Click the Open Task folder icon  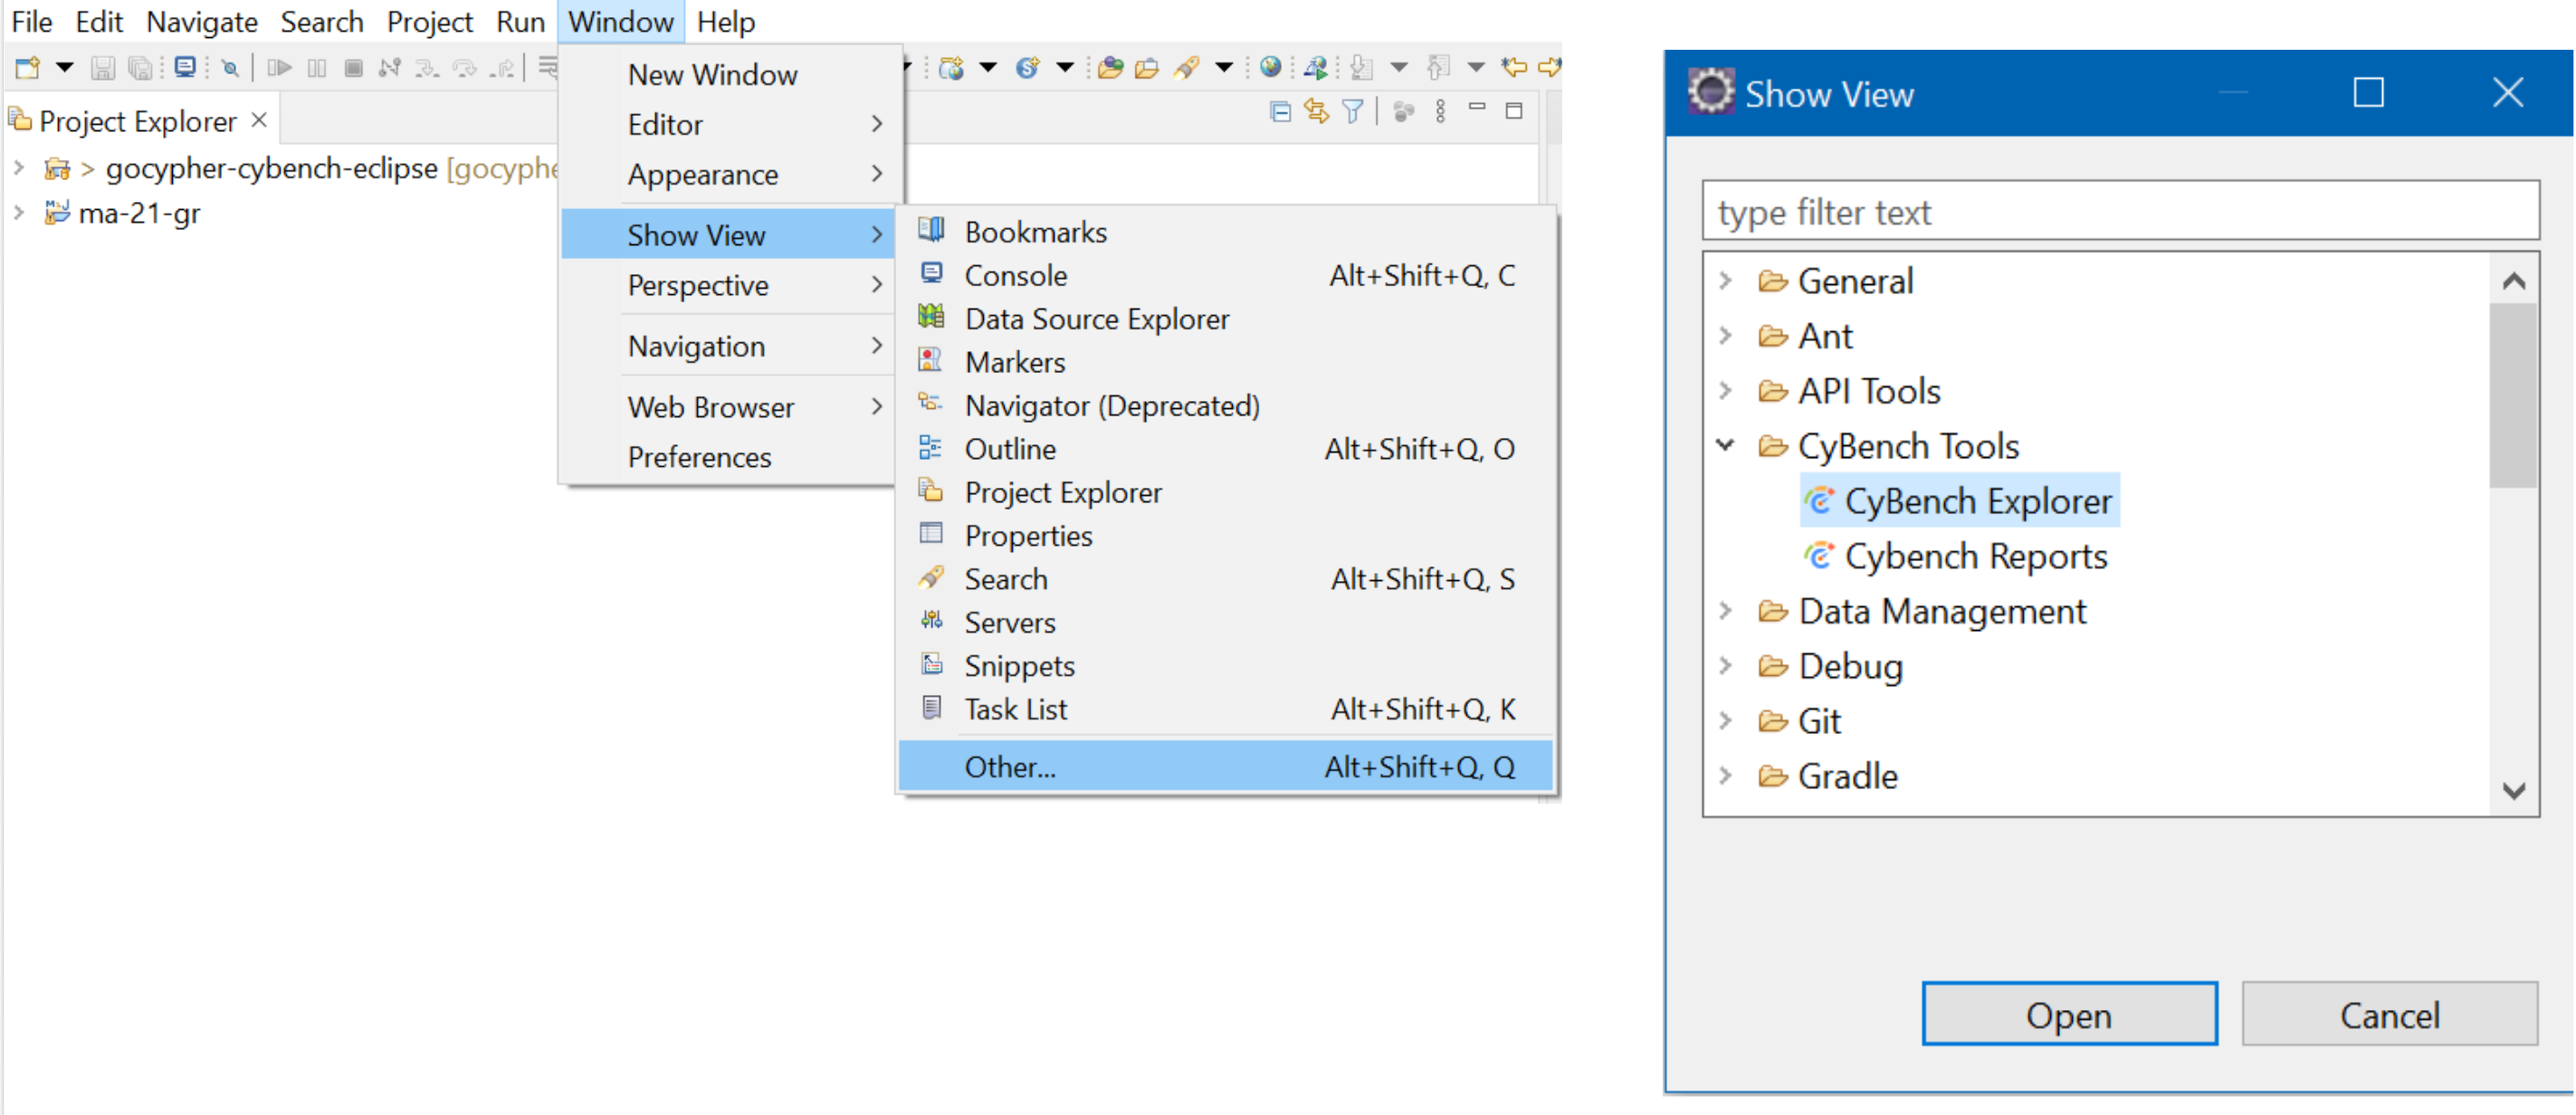click(1147, 68)
